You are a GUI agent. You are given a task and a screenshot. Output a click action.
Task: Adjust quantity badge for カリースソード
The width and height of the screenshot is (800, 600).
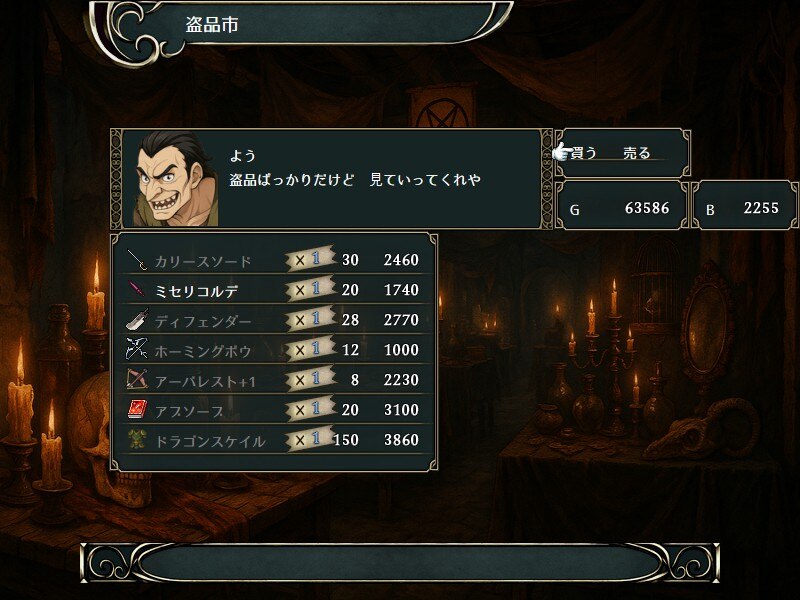pyautogui.click(x=310, y=259)
